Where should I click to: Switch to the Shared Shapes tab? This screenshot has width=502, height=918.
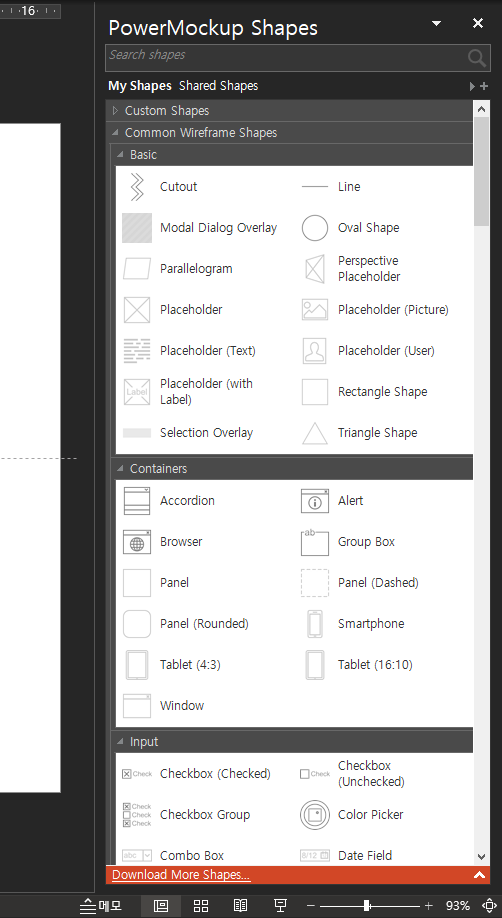(218, 85)
